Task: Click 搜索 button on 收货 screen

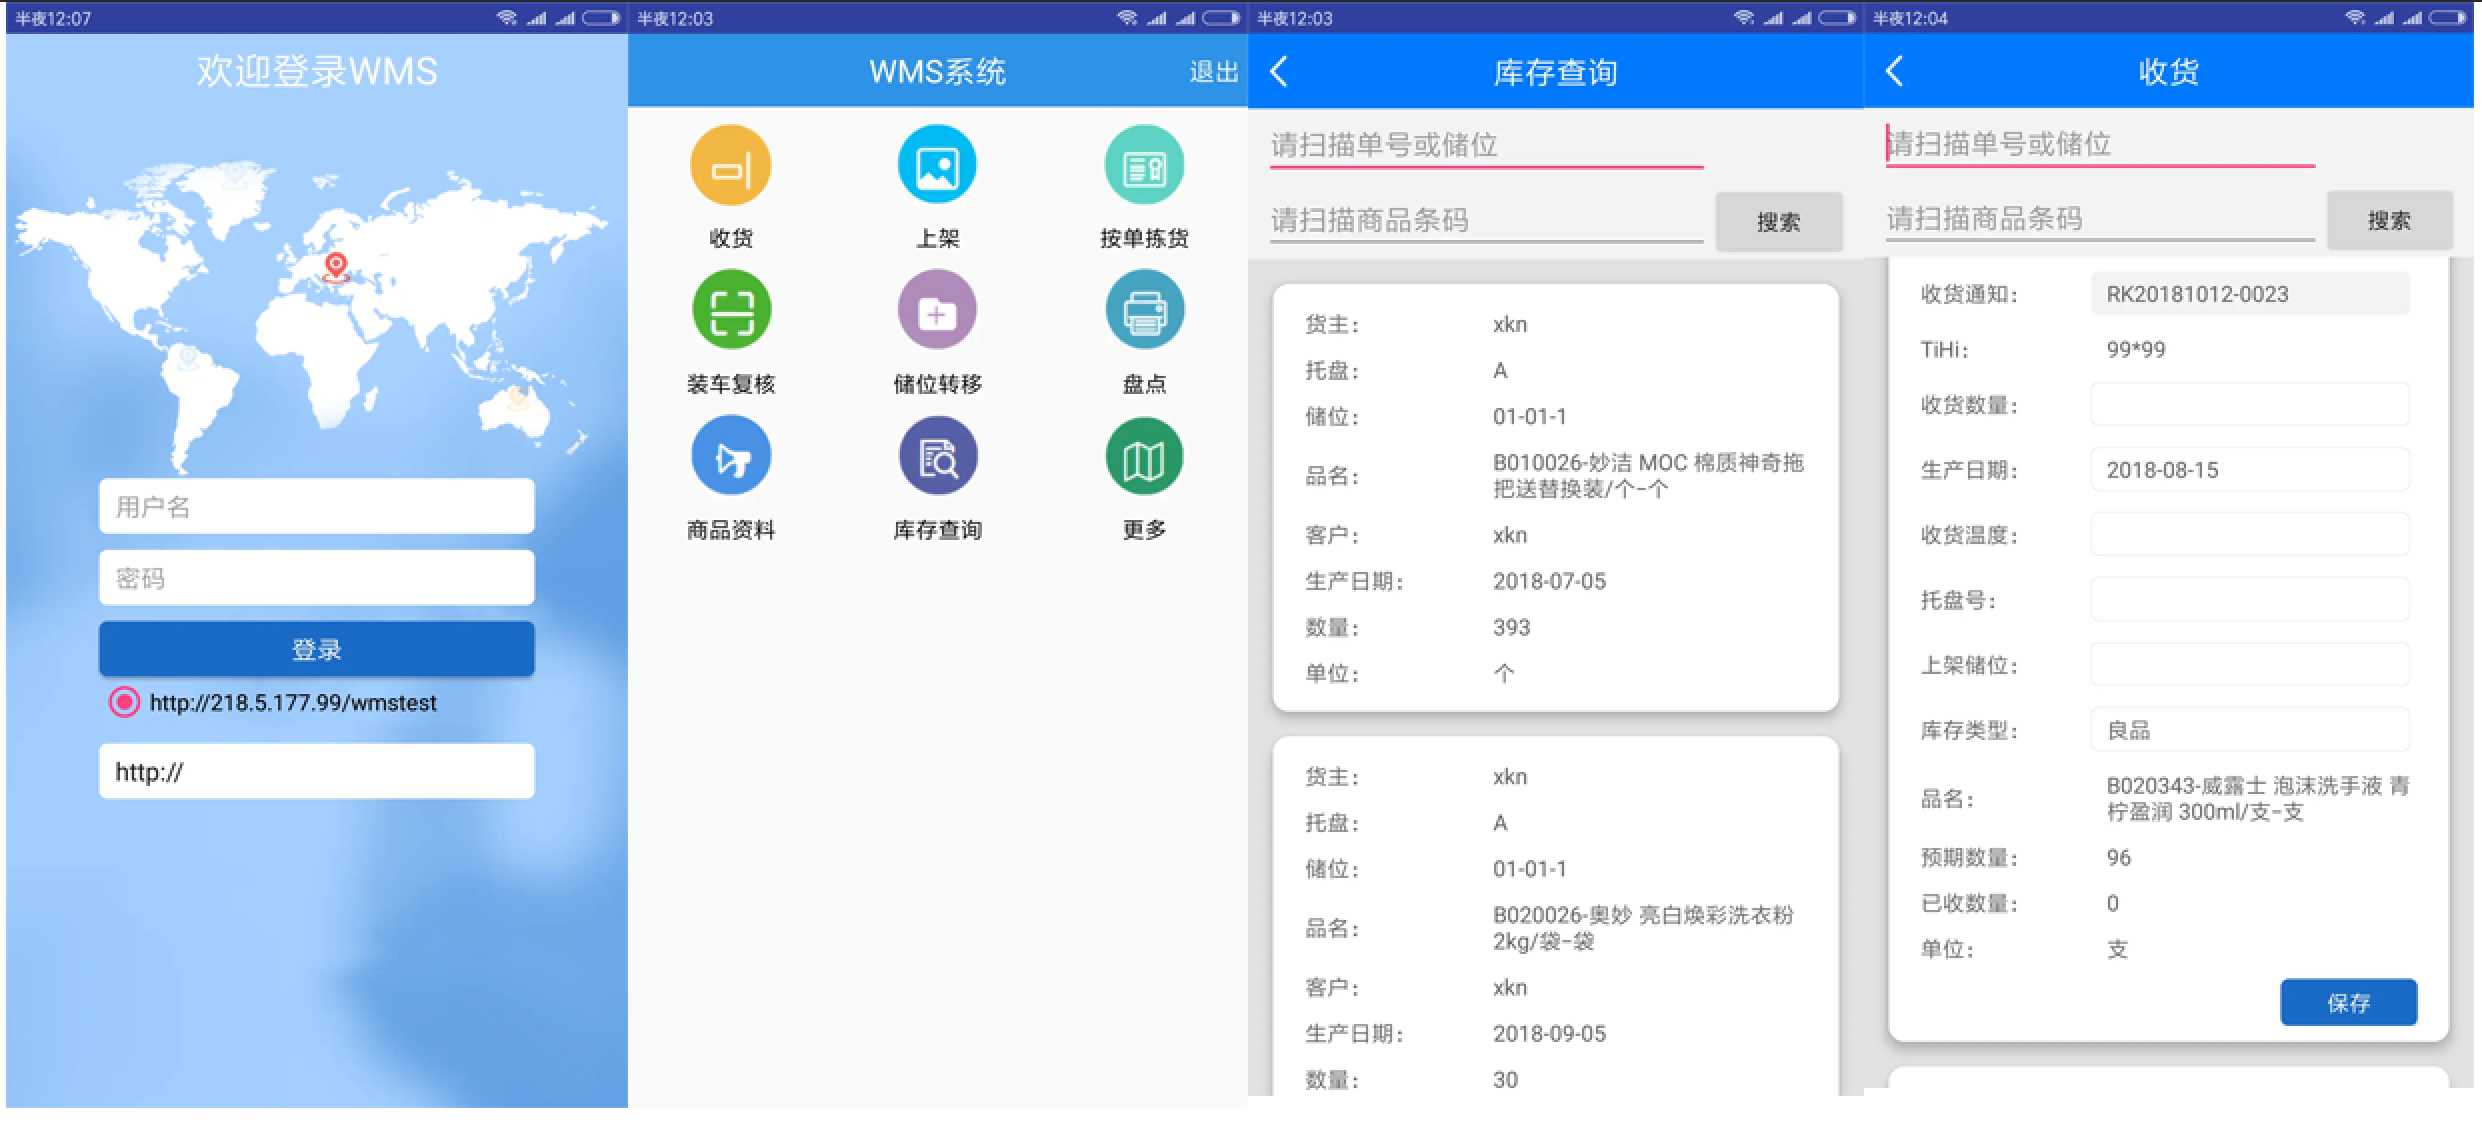Action: (2389, 220)
